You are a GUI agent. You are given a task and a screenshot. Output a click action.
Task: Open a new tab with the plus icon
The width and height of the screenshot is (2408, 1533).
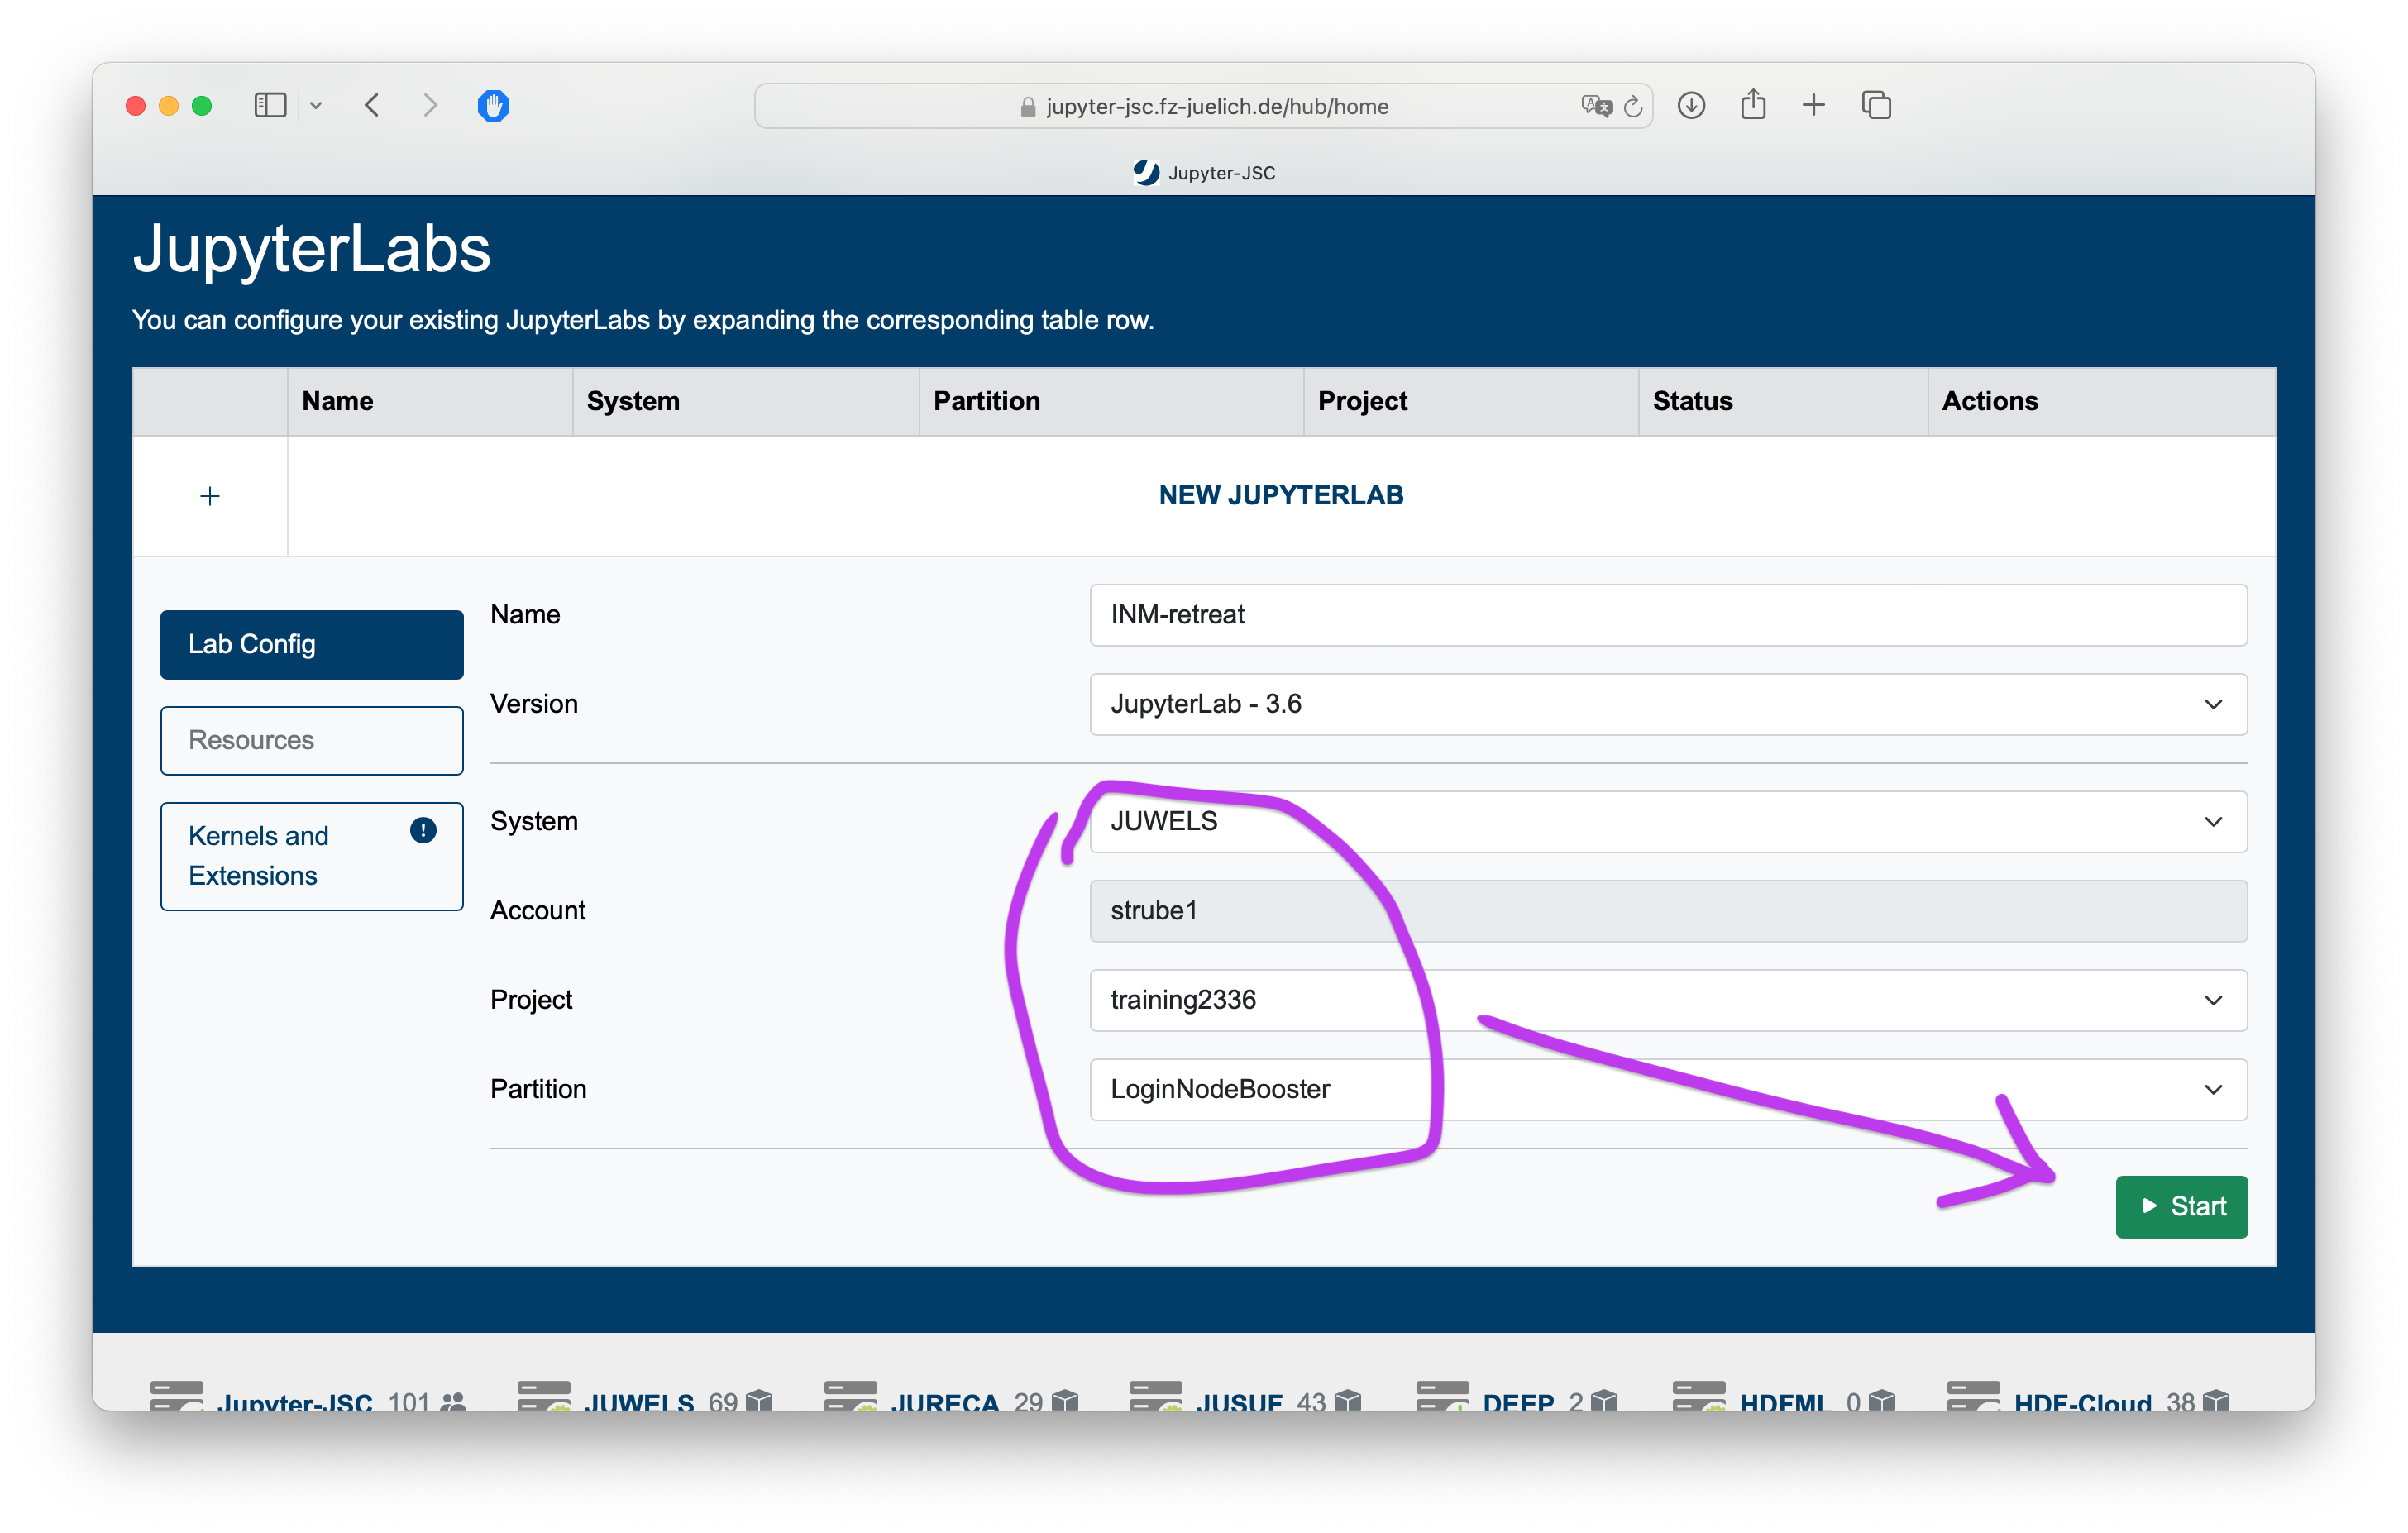pos(1814,105)
